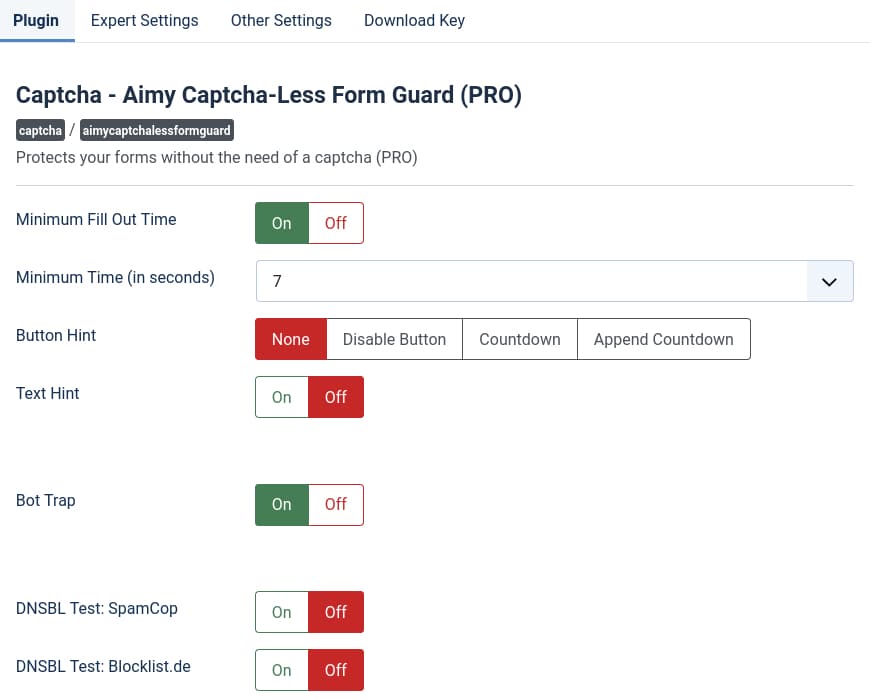
Task: Set Text Hint to Off
Action: click(x=335, y=397)
